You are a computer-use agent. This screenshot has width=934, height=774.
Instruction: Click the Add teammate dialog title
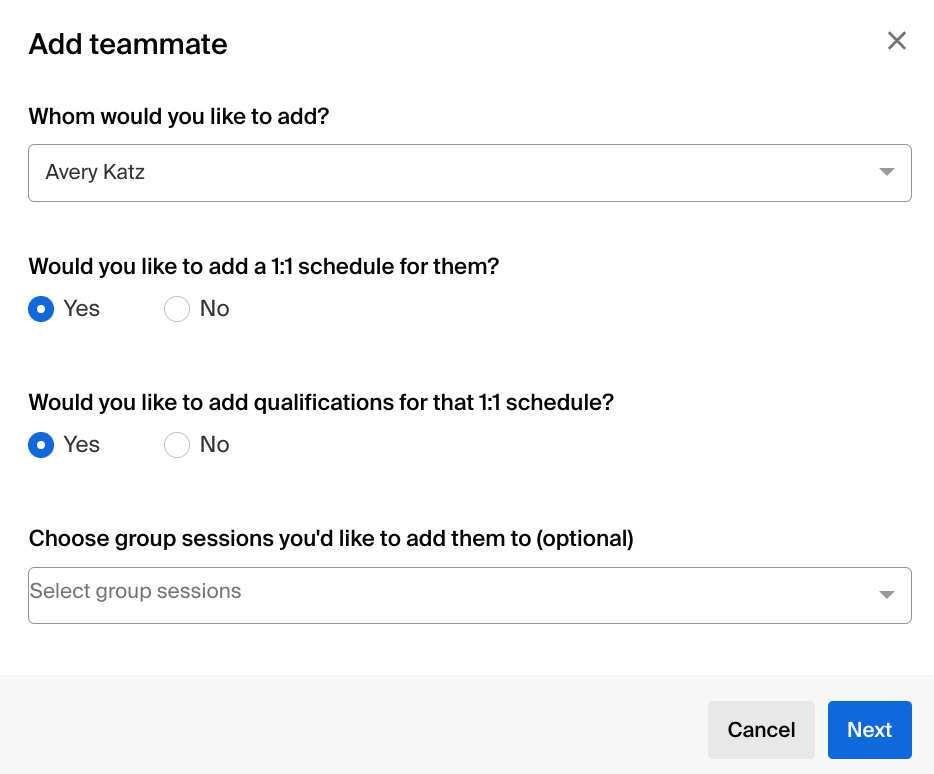coord(127,44)
